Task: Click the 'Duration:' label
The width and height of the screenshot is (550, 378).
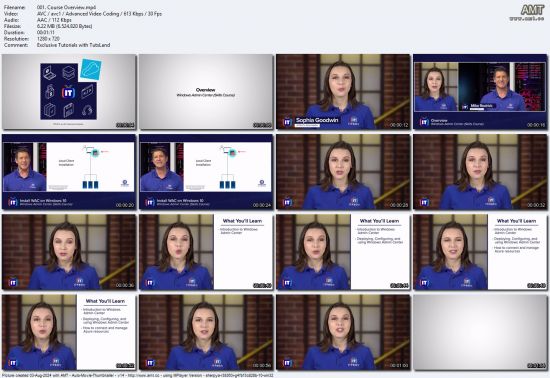Action: click(13, 33)
